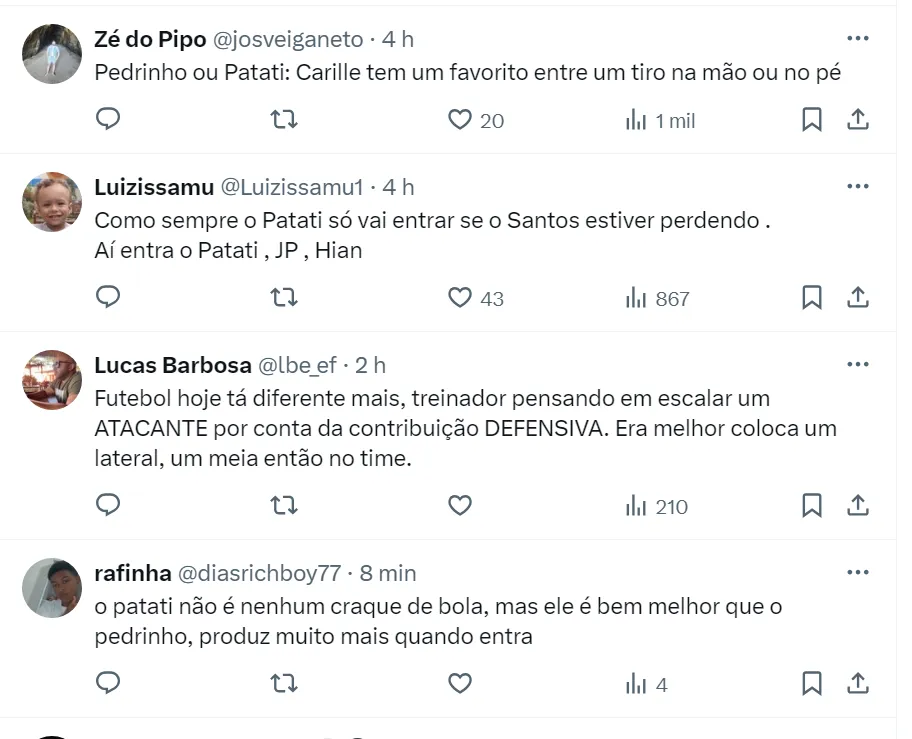The image size is (912, 739).
Task: View analytics of Lucas Barbosa's 210-view tweet
Action: point(657,506)
